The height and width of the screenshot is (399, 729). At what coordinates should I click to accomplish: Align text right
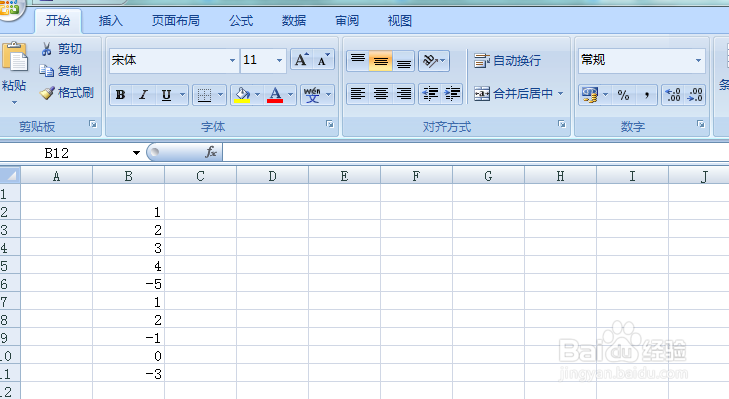[404, 94]
